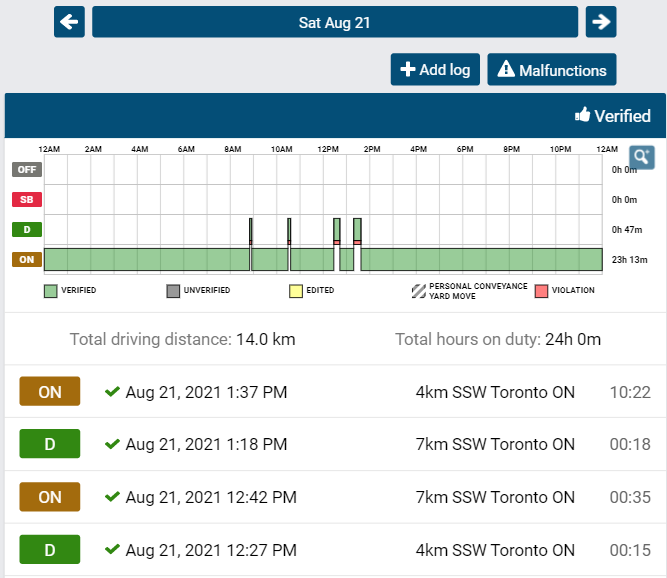667x578 pixels.
Task: Open the Malfunctions button
Action: pyautogui.click(x=552, y=69)
